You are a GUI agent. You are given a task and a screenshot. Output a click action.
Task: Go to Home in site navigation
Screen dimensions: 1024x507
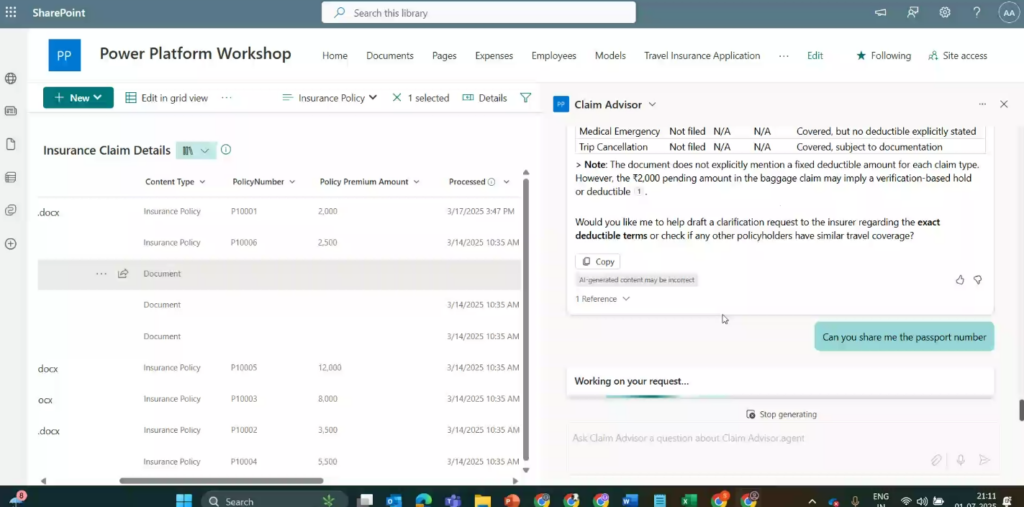[334, 56]
